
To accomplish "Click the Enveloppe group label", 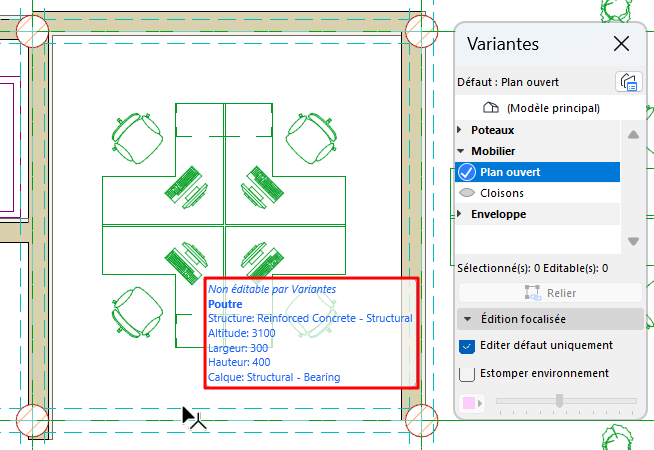I will pyautogui.click(x=498, y=214).
